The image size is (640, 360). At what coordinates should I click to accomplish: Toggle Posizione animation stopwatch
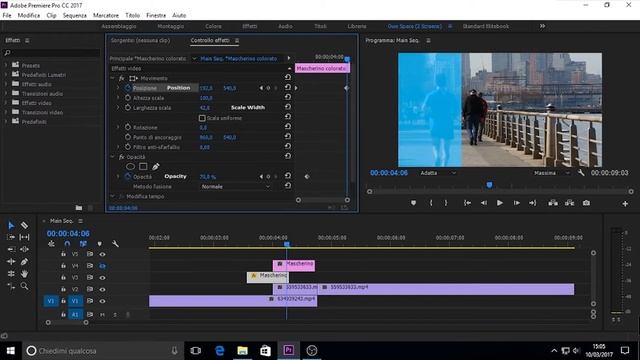(128, 88)
